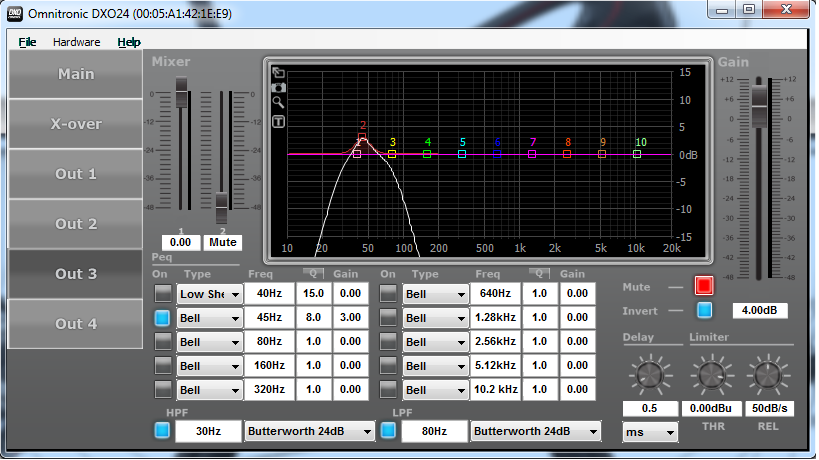This screenshot has width=819, height=460.
Task: Enable the 40Hz Low Shelf band
Action: 162,293
